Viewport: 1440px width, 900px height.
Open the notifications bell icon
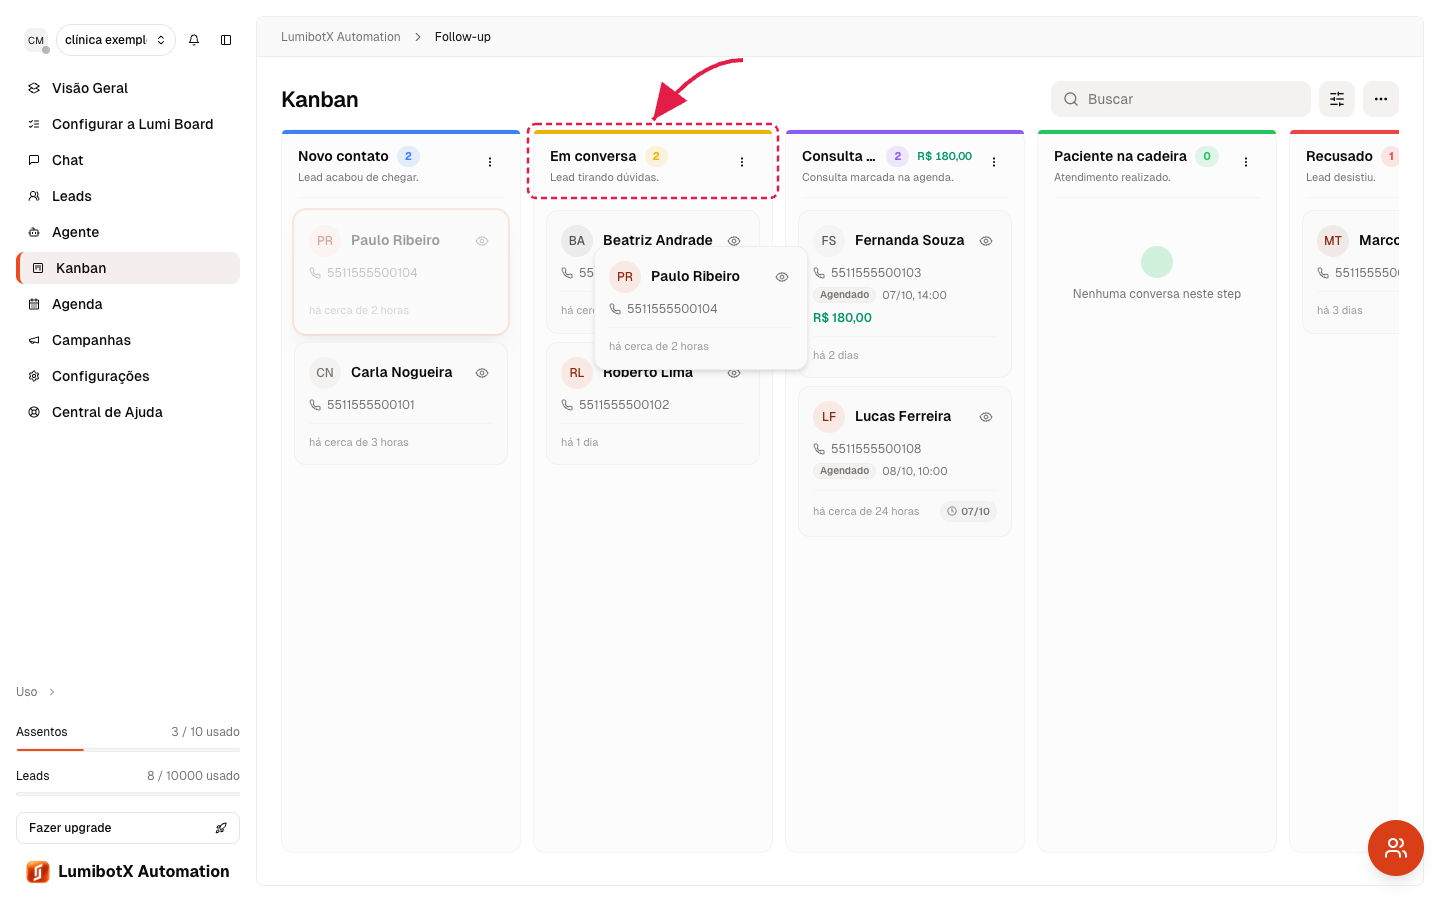(194, 40)
